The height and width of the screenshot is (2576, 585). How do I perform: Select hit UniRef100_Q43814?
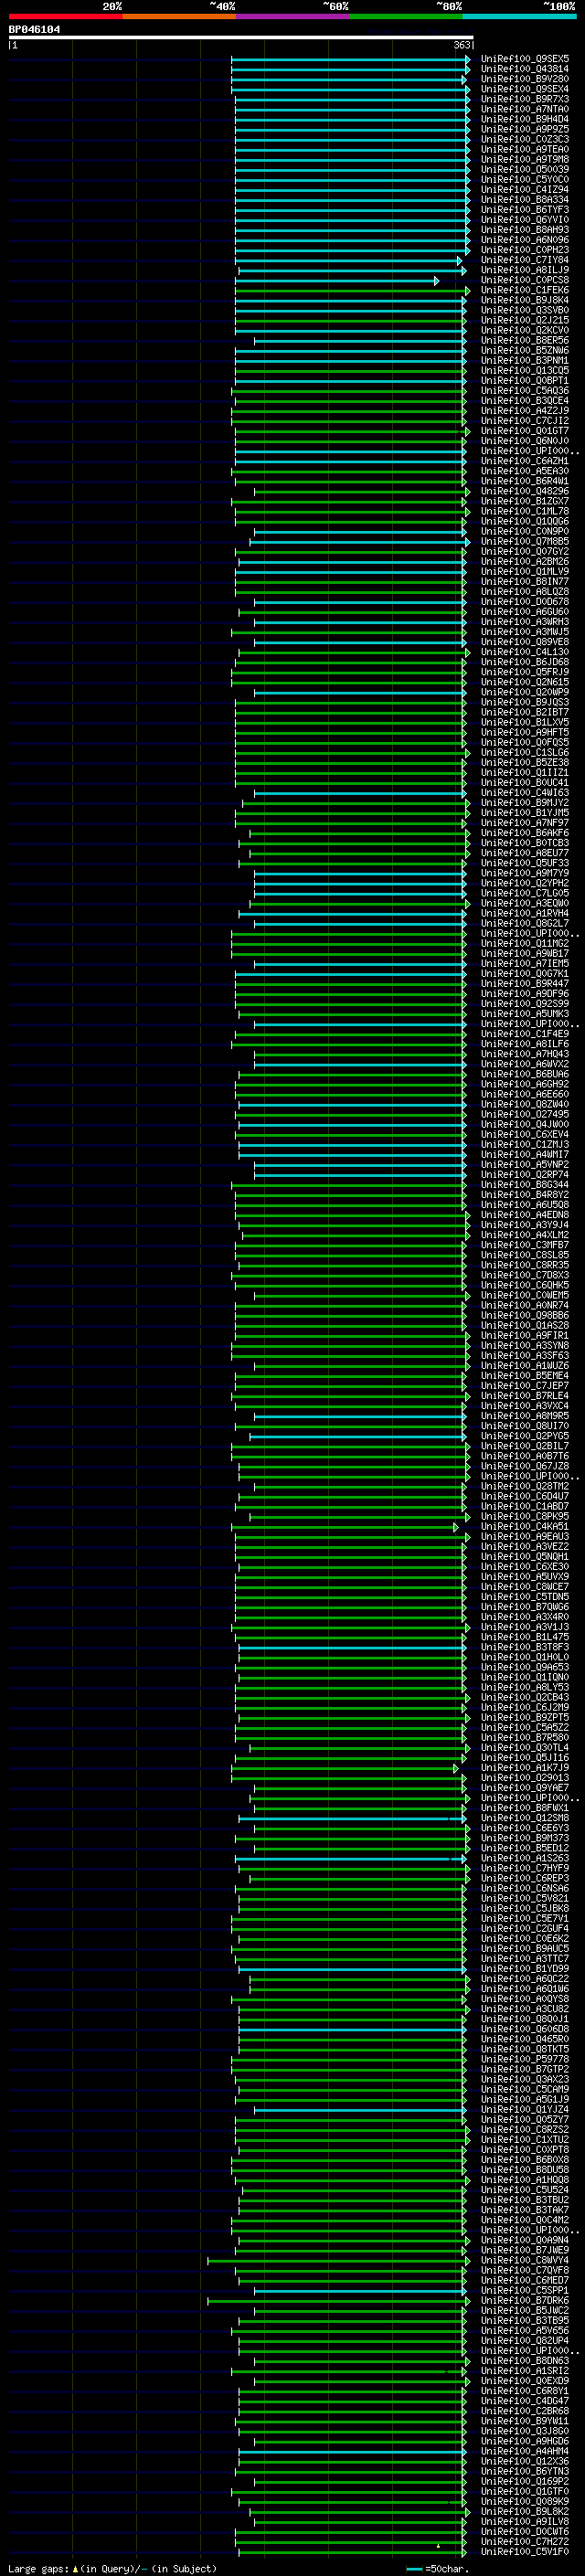click(x=524, y=69)
